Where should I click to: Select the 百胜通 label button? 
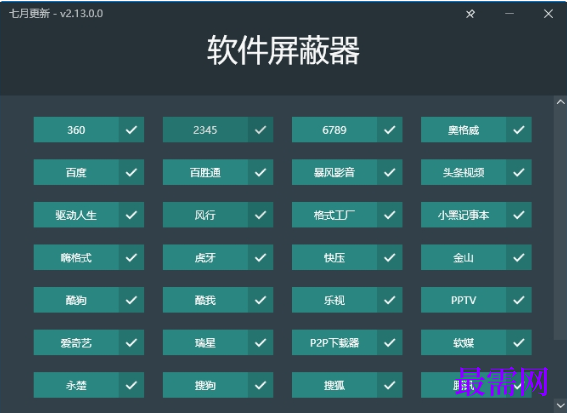205,172
